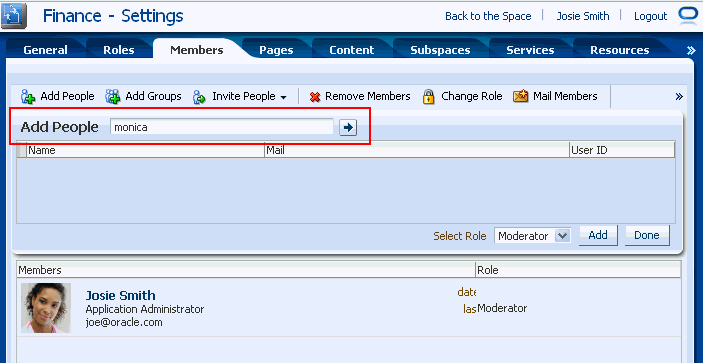The height and width of the screenshot is (363, 703).
Task: Switch to the General tab
Action: click(x=45, y=50)
